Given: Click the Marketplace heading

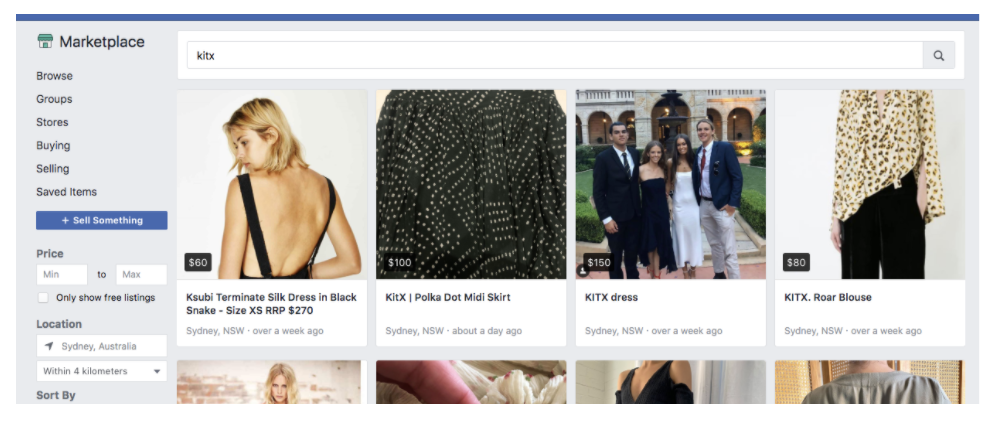Looking at the screenshot, I should [x=102, y=42].
